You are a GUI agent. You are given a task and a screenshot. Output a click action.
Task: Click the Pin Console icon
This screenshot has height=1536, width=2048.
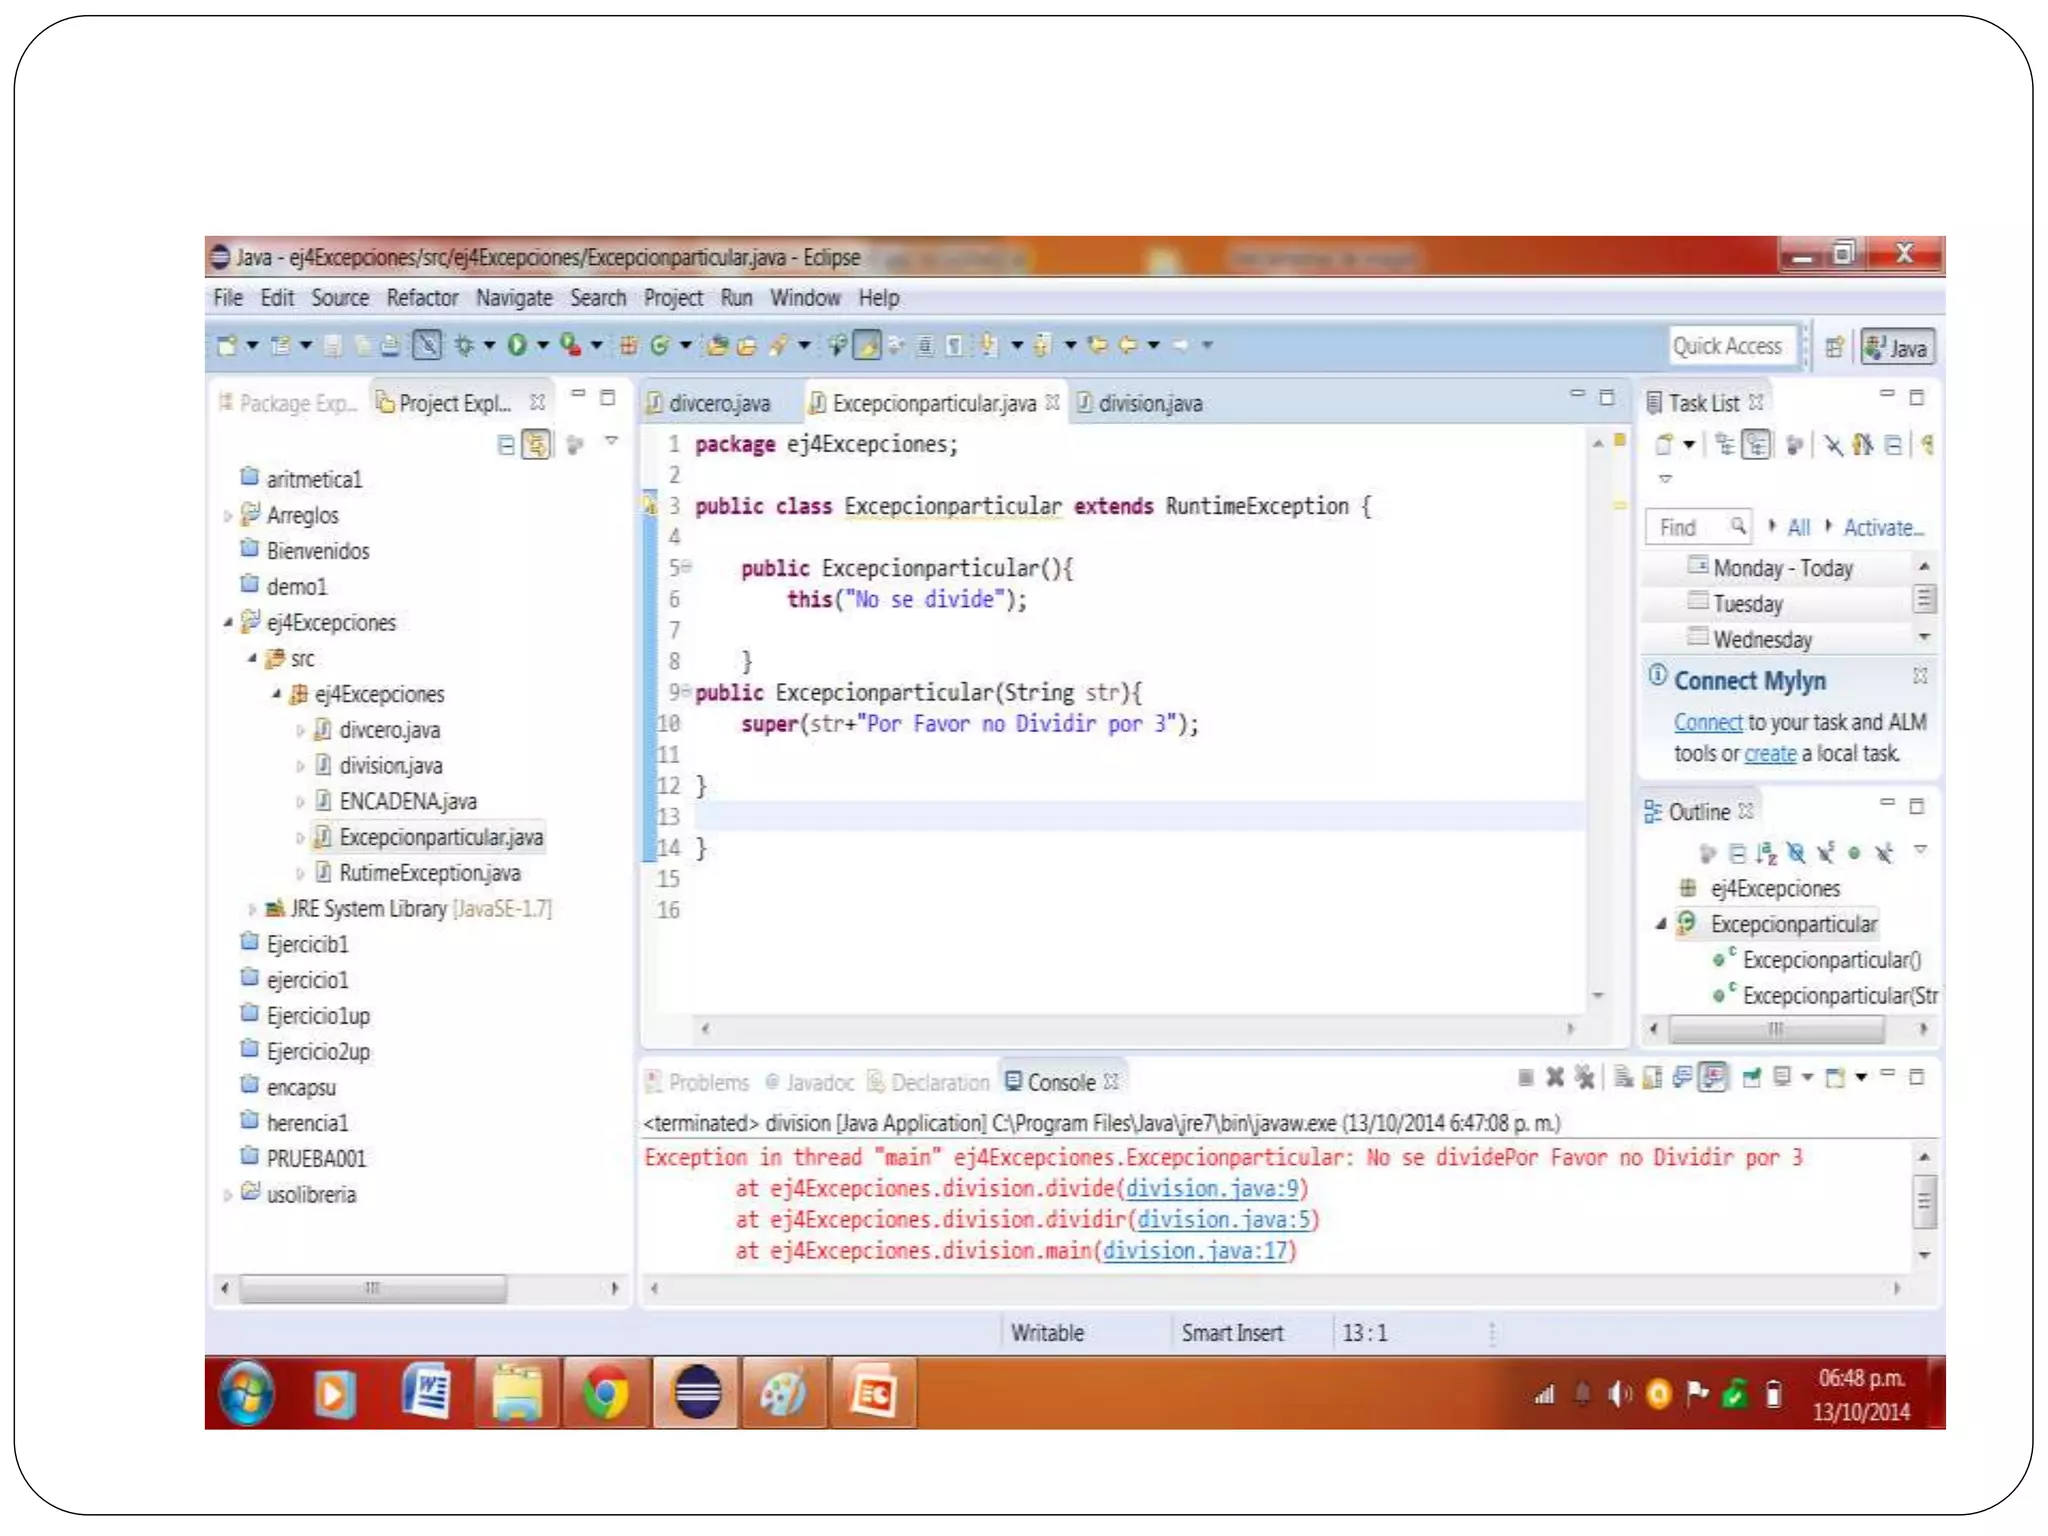1751,1077
